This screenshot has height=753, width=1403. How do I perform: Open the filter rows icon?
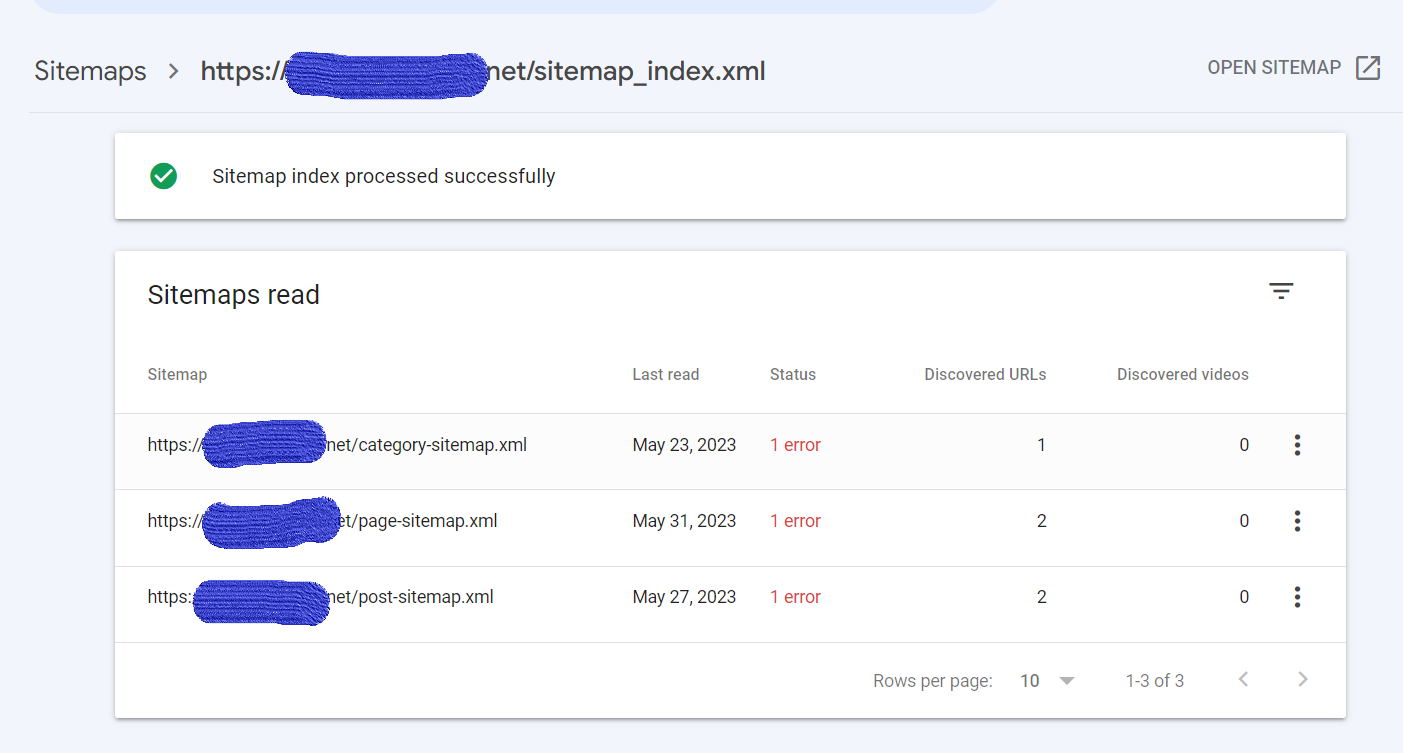click(1281, 291)
